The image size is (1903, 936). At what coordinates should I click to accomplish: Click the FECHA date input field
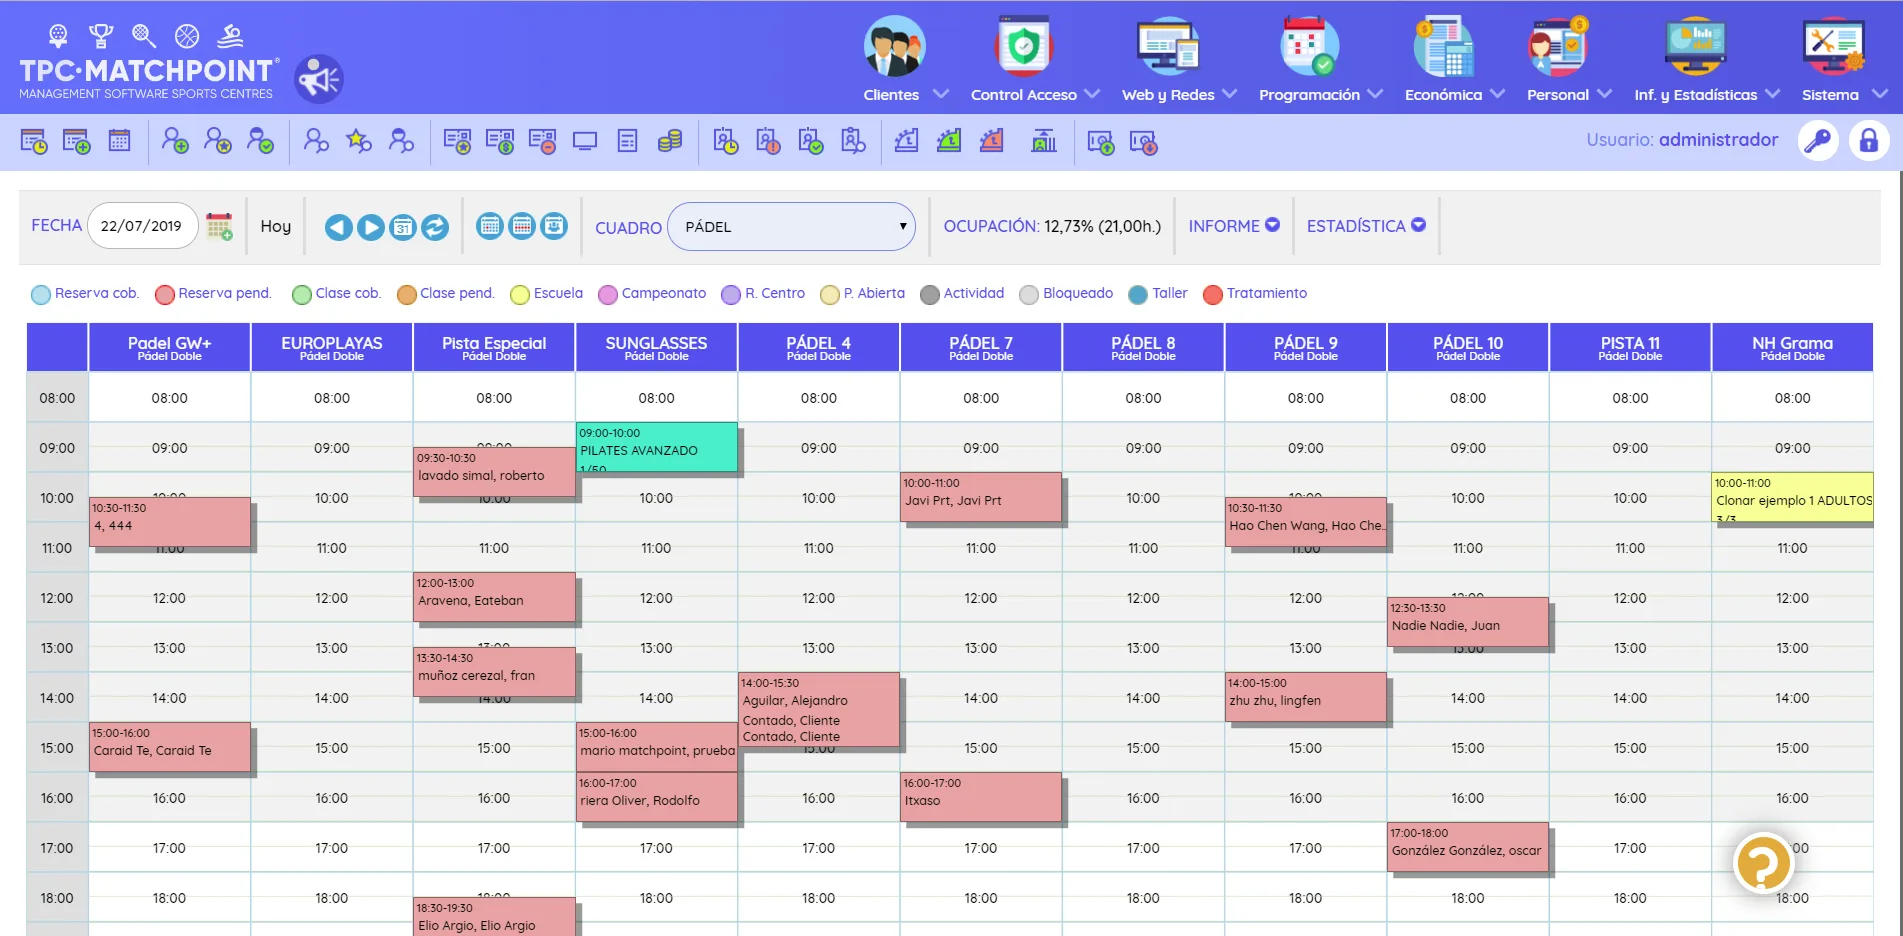(142, 226)
